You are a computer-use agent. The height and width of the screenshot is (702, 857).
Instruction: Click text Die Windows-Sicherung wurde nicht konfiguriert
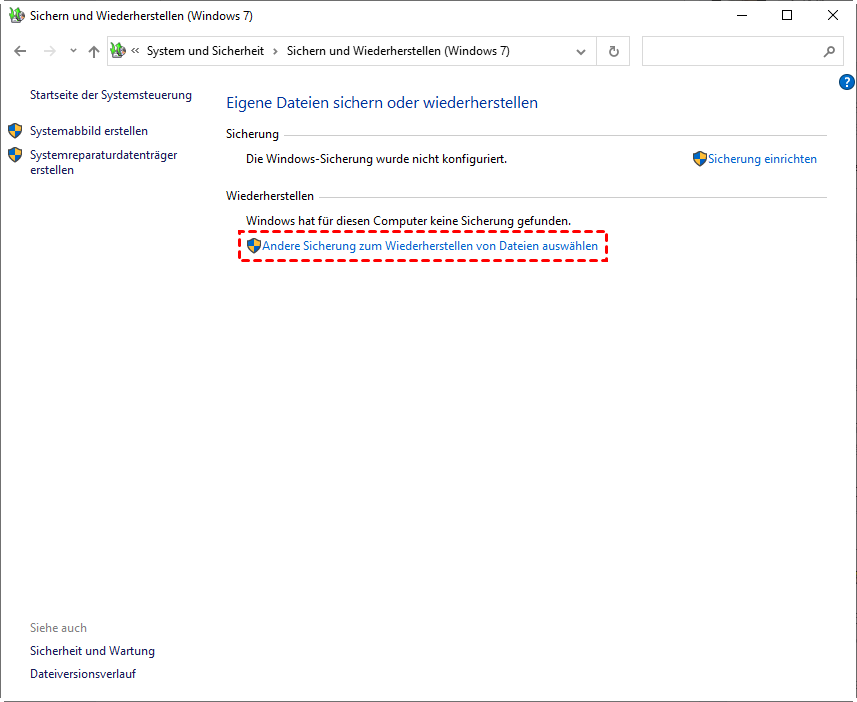pyautogui.click(x=377, y=159)
